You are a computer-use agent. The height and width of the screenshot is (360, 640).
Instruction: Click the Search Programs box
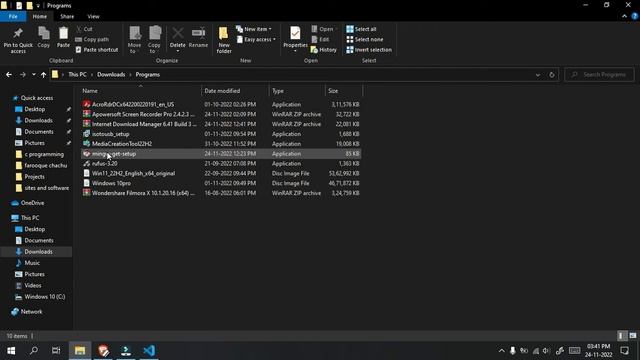599,75
